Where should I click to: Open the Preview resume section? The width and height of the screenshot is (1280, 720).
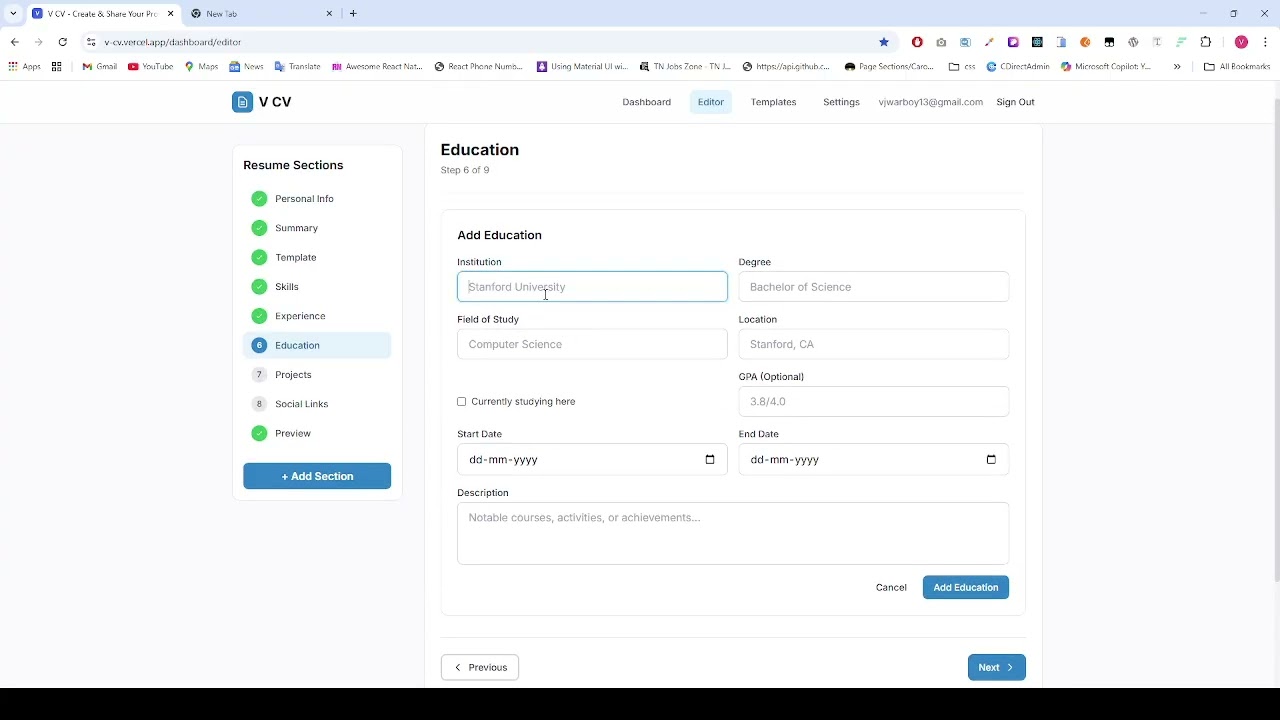pyautogui.click(x=317, y=434)
